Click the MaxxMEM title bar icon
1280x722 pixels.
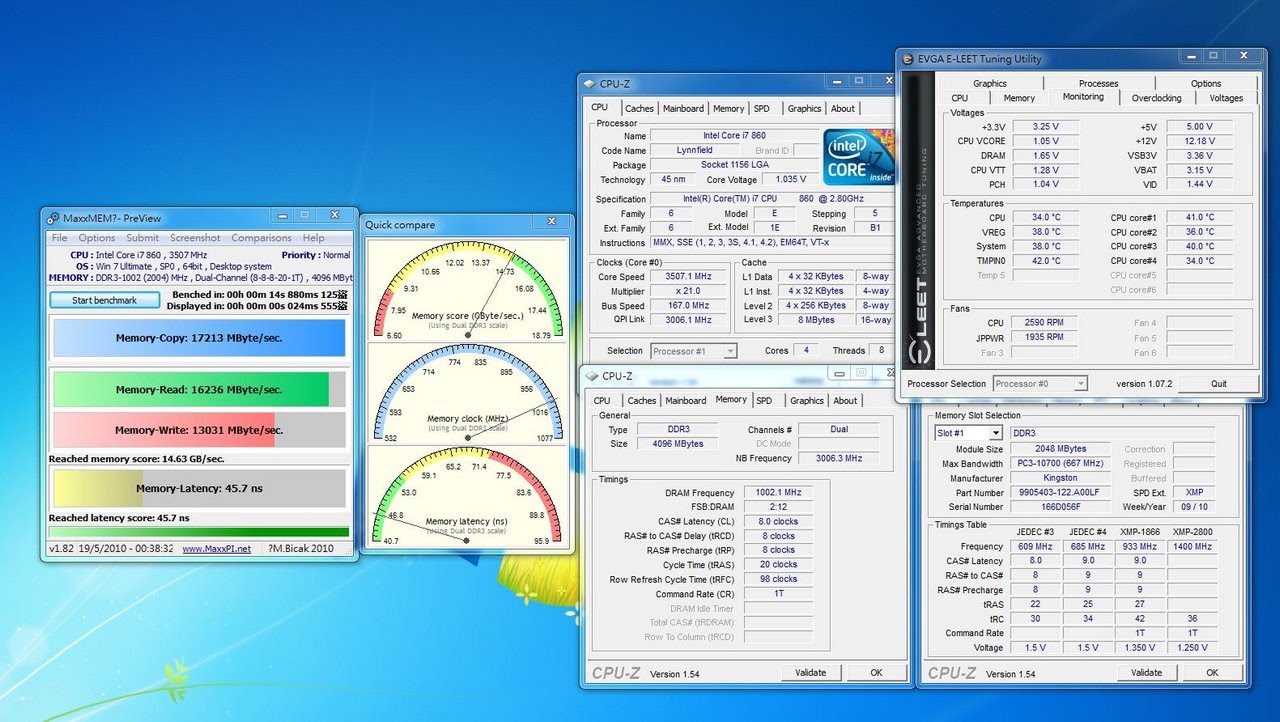click(x=52, y=218)
